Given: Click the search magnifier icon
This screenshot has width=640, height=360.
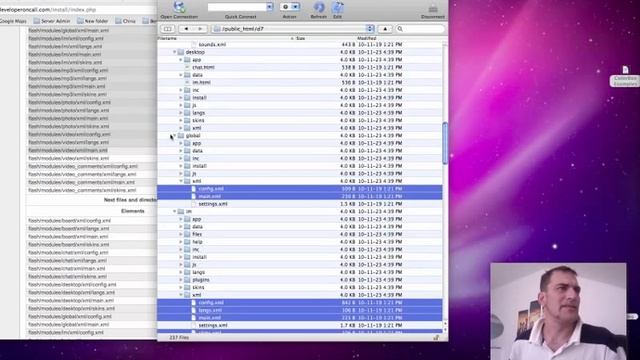Looking at the screenshot, I should [x=400, y=29].
